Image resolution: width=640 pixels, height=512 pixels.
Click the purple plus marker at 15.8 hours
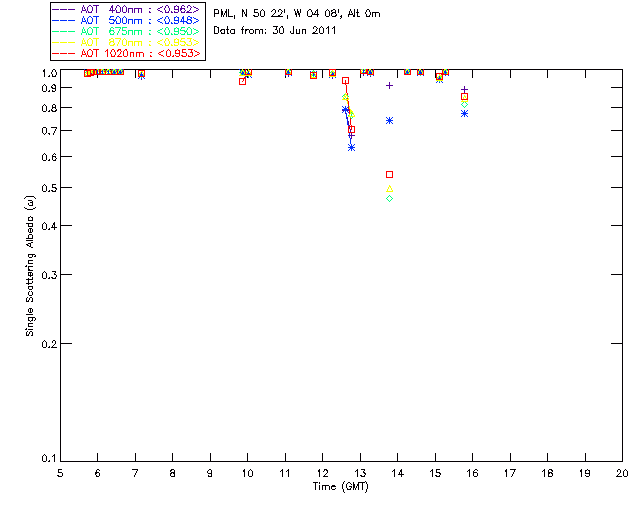(464, 89)
